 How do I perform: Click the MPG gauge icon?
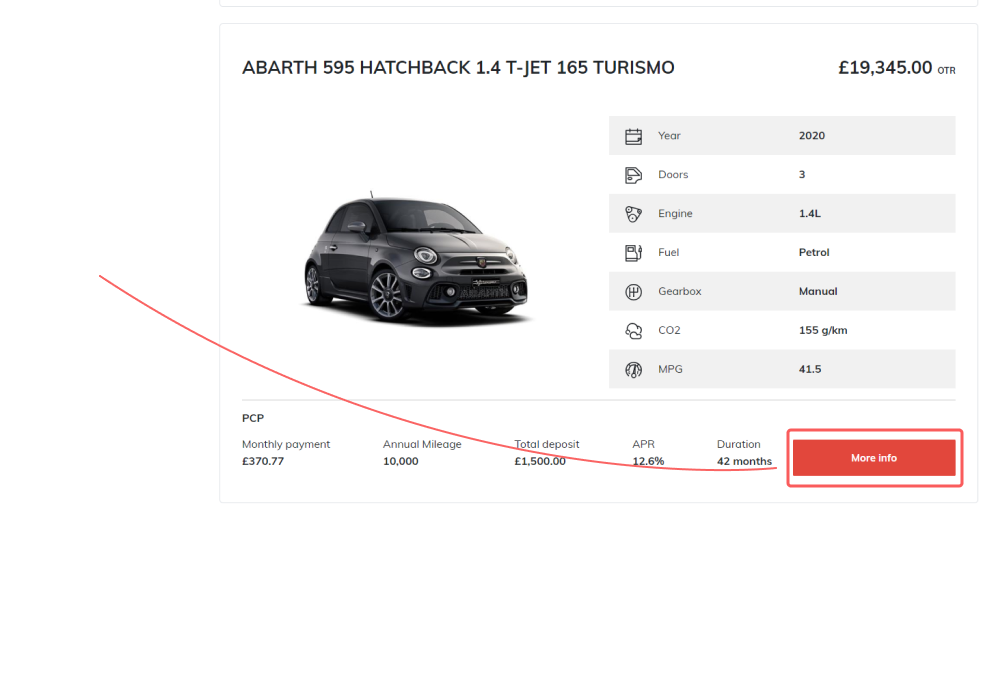(633, 370)
